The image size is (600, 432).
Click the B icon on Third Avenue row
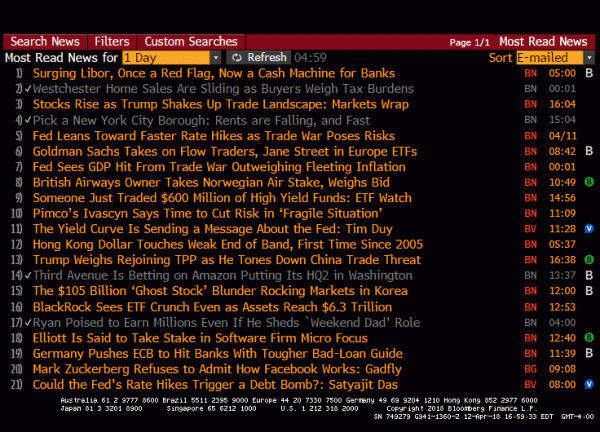tap(589, 275)
